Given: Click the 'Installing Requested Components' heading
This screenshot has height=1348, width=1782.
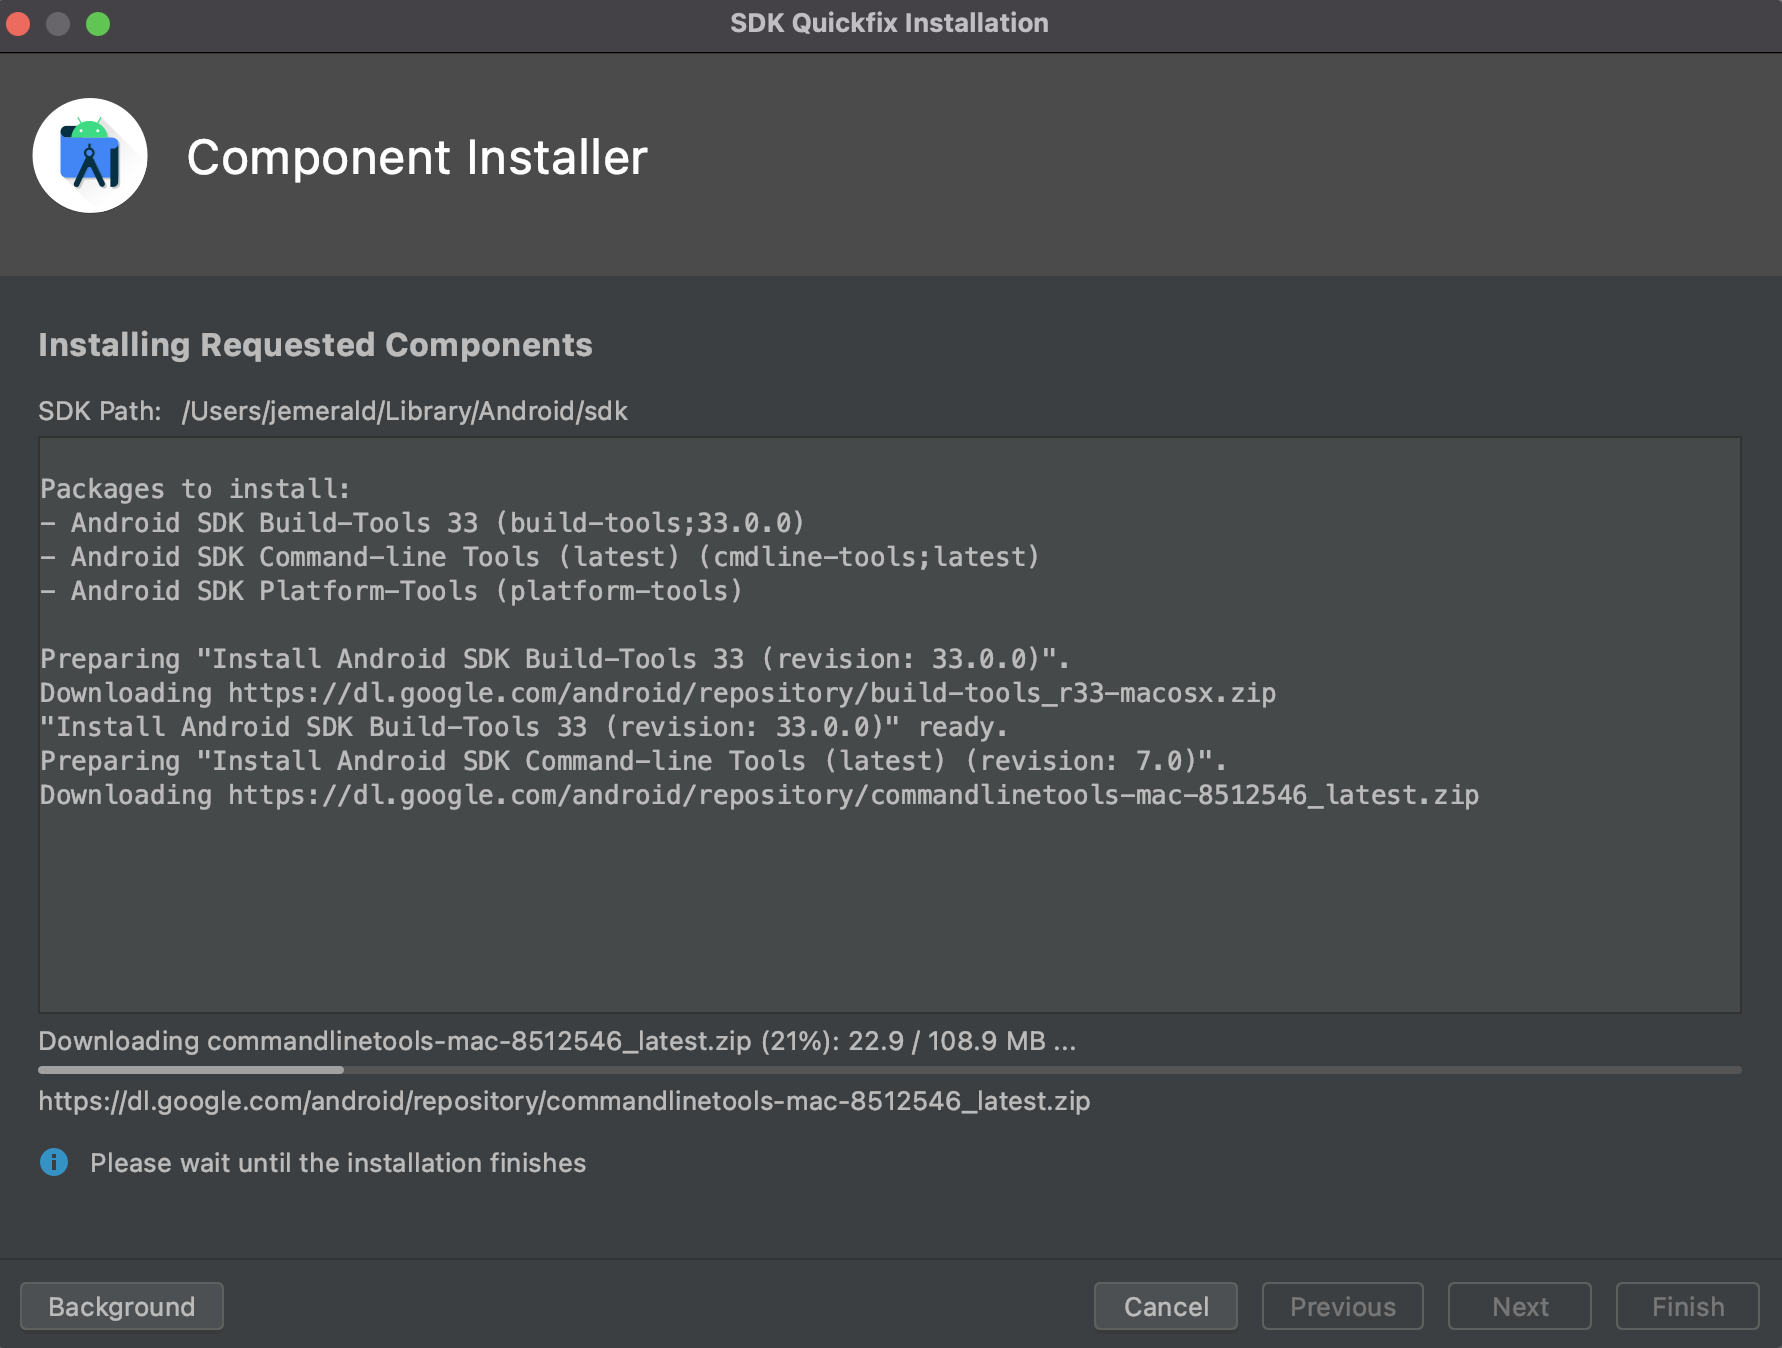Looking at the screenshot, I should 315,345.
